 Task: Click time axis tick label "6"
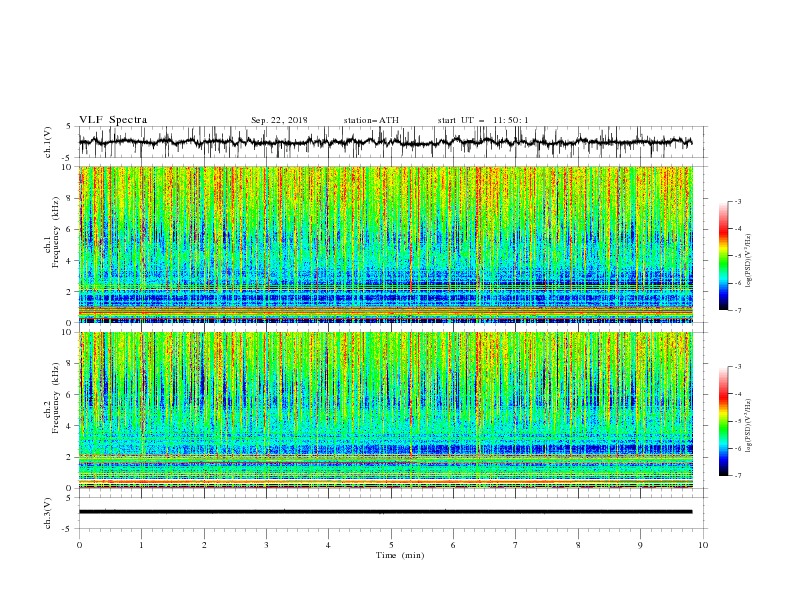coord(453,545)
